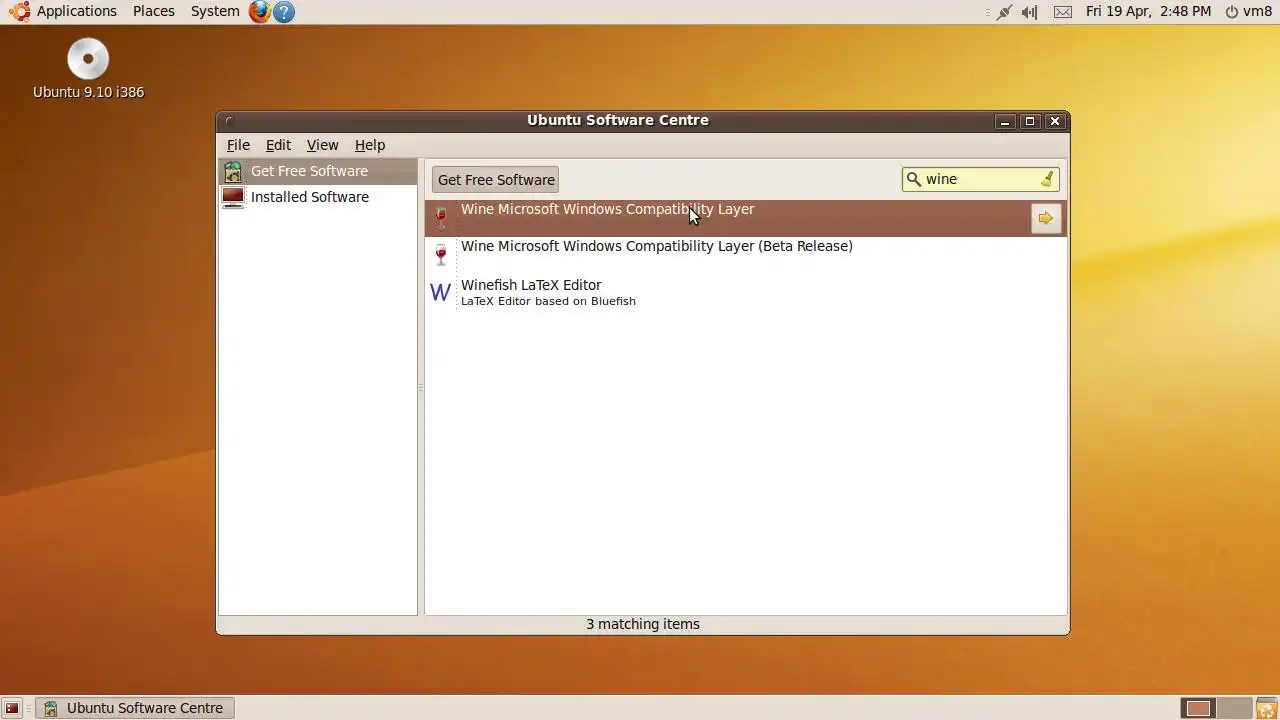Open Ubuntu 9.10 i386 disc on desktop

[88, 69]
